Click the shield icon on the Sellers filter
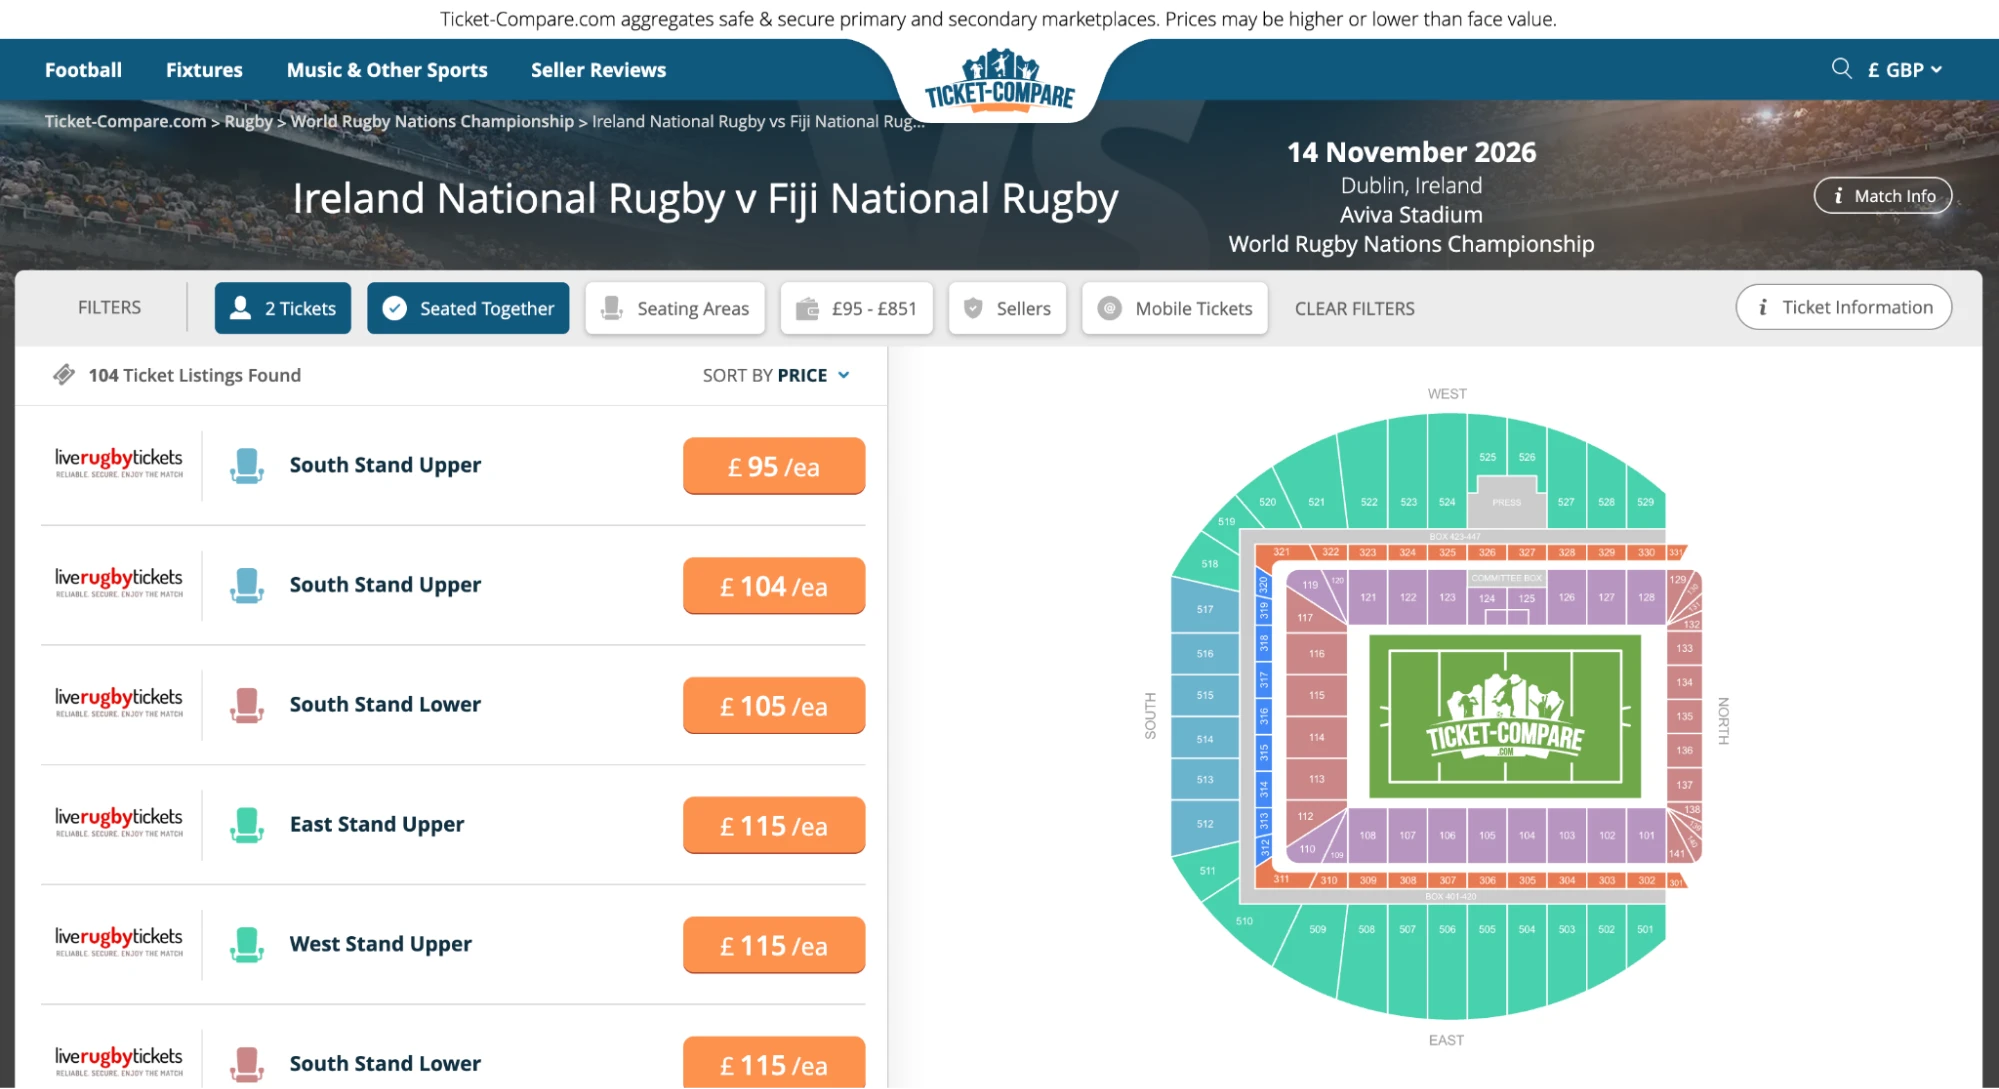The height and width of the screenshot is (1089, 1999). [971, 308]
